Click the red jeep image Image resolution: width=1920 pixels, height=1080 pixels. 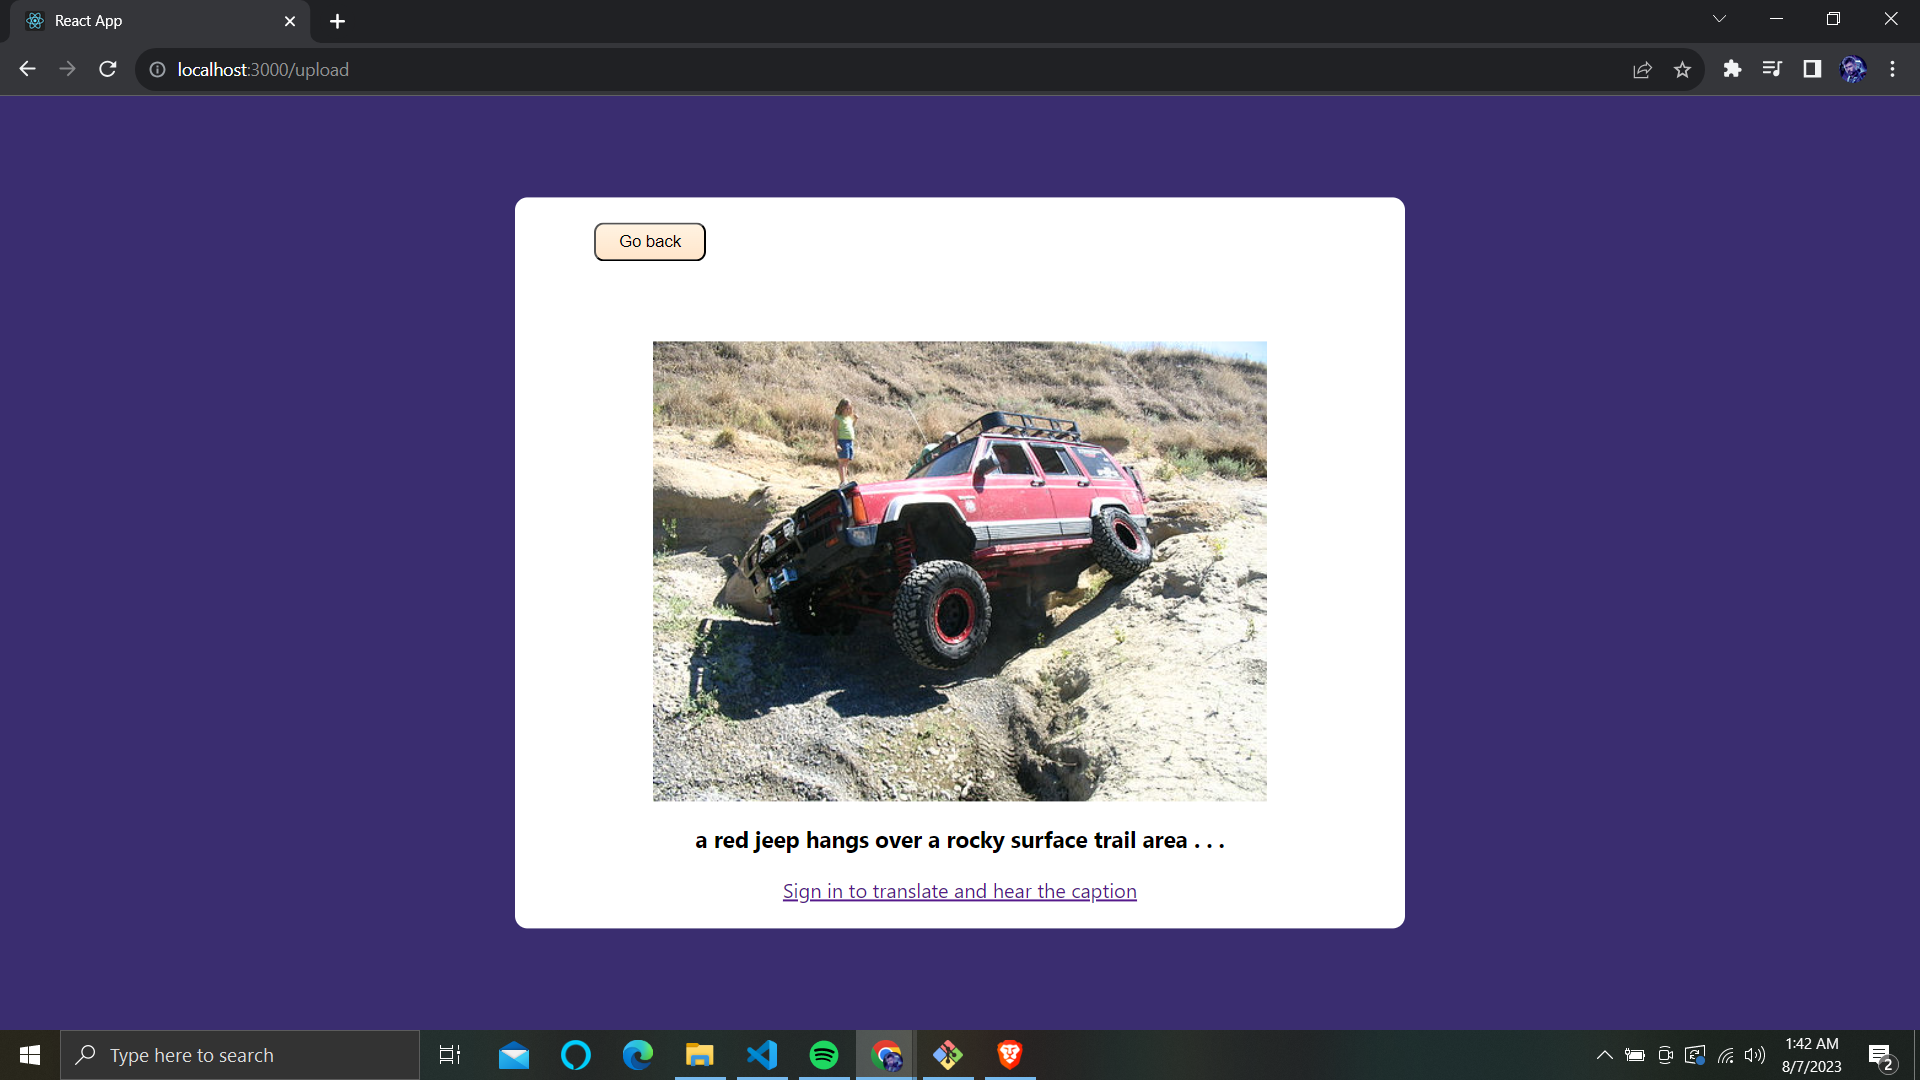pos(959,571)
